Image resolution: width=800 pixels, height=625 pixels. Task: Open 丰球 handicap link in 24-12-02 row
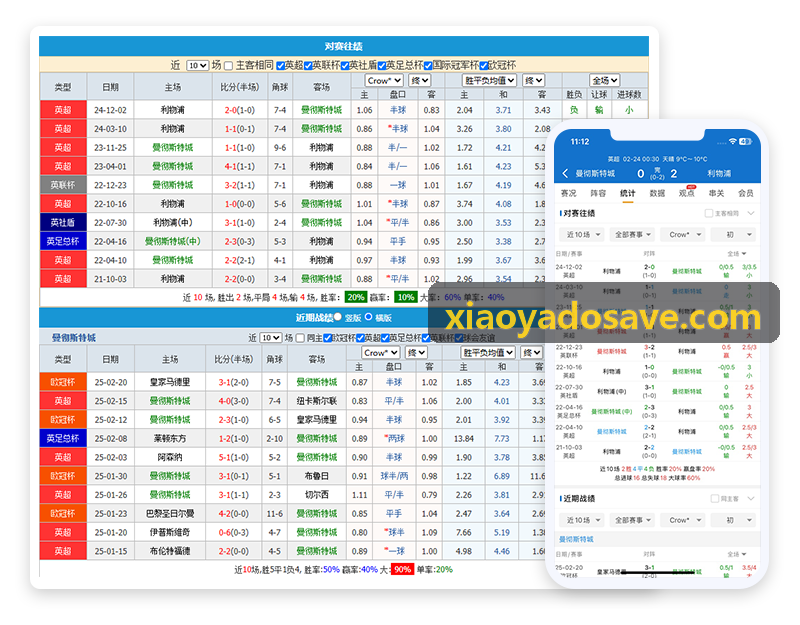pyautogui.click(x=398, y=110)
